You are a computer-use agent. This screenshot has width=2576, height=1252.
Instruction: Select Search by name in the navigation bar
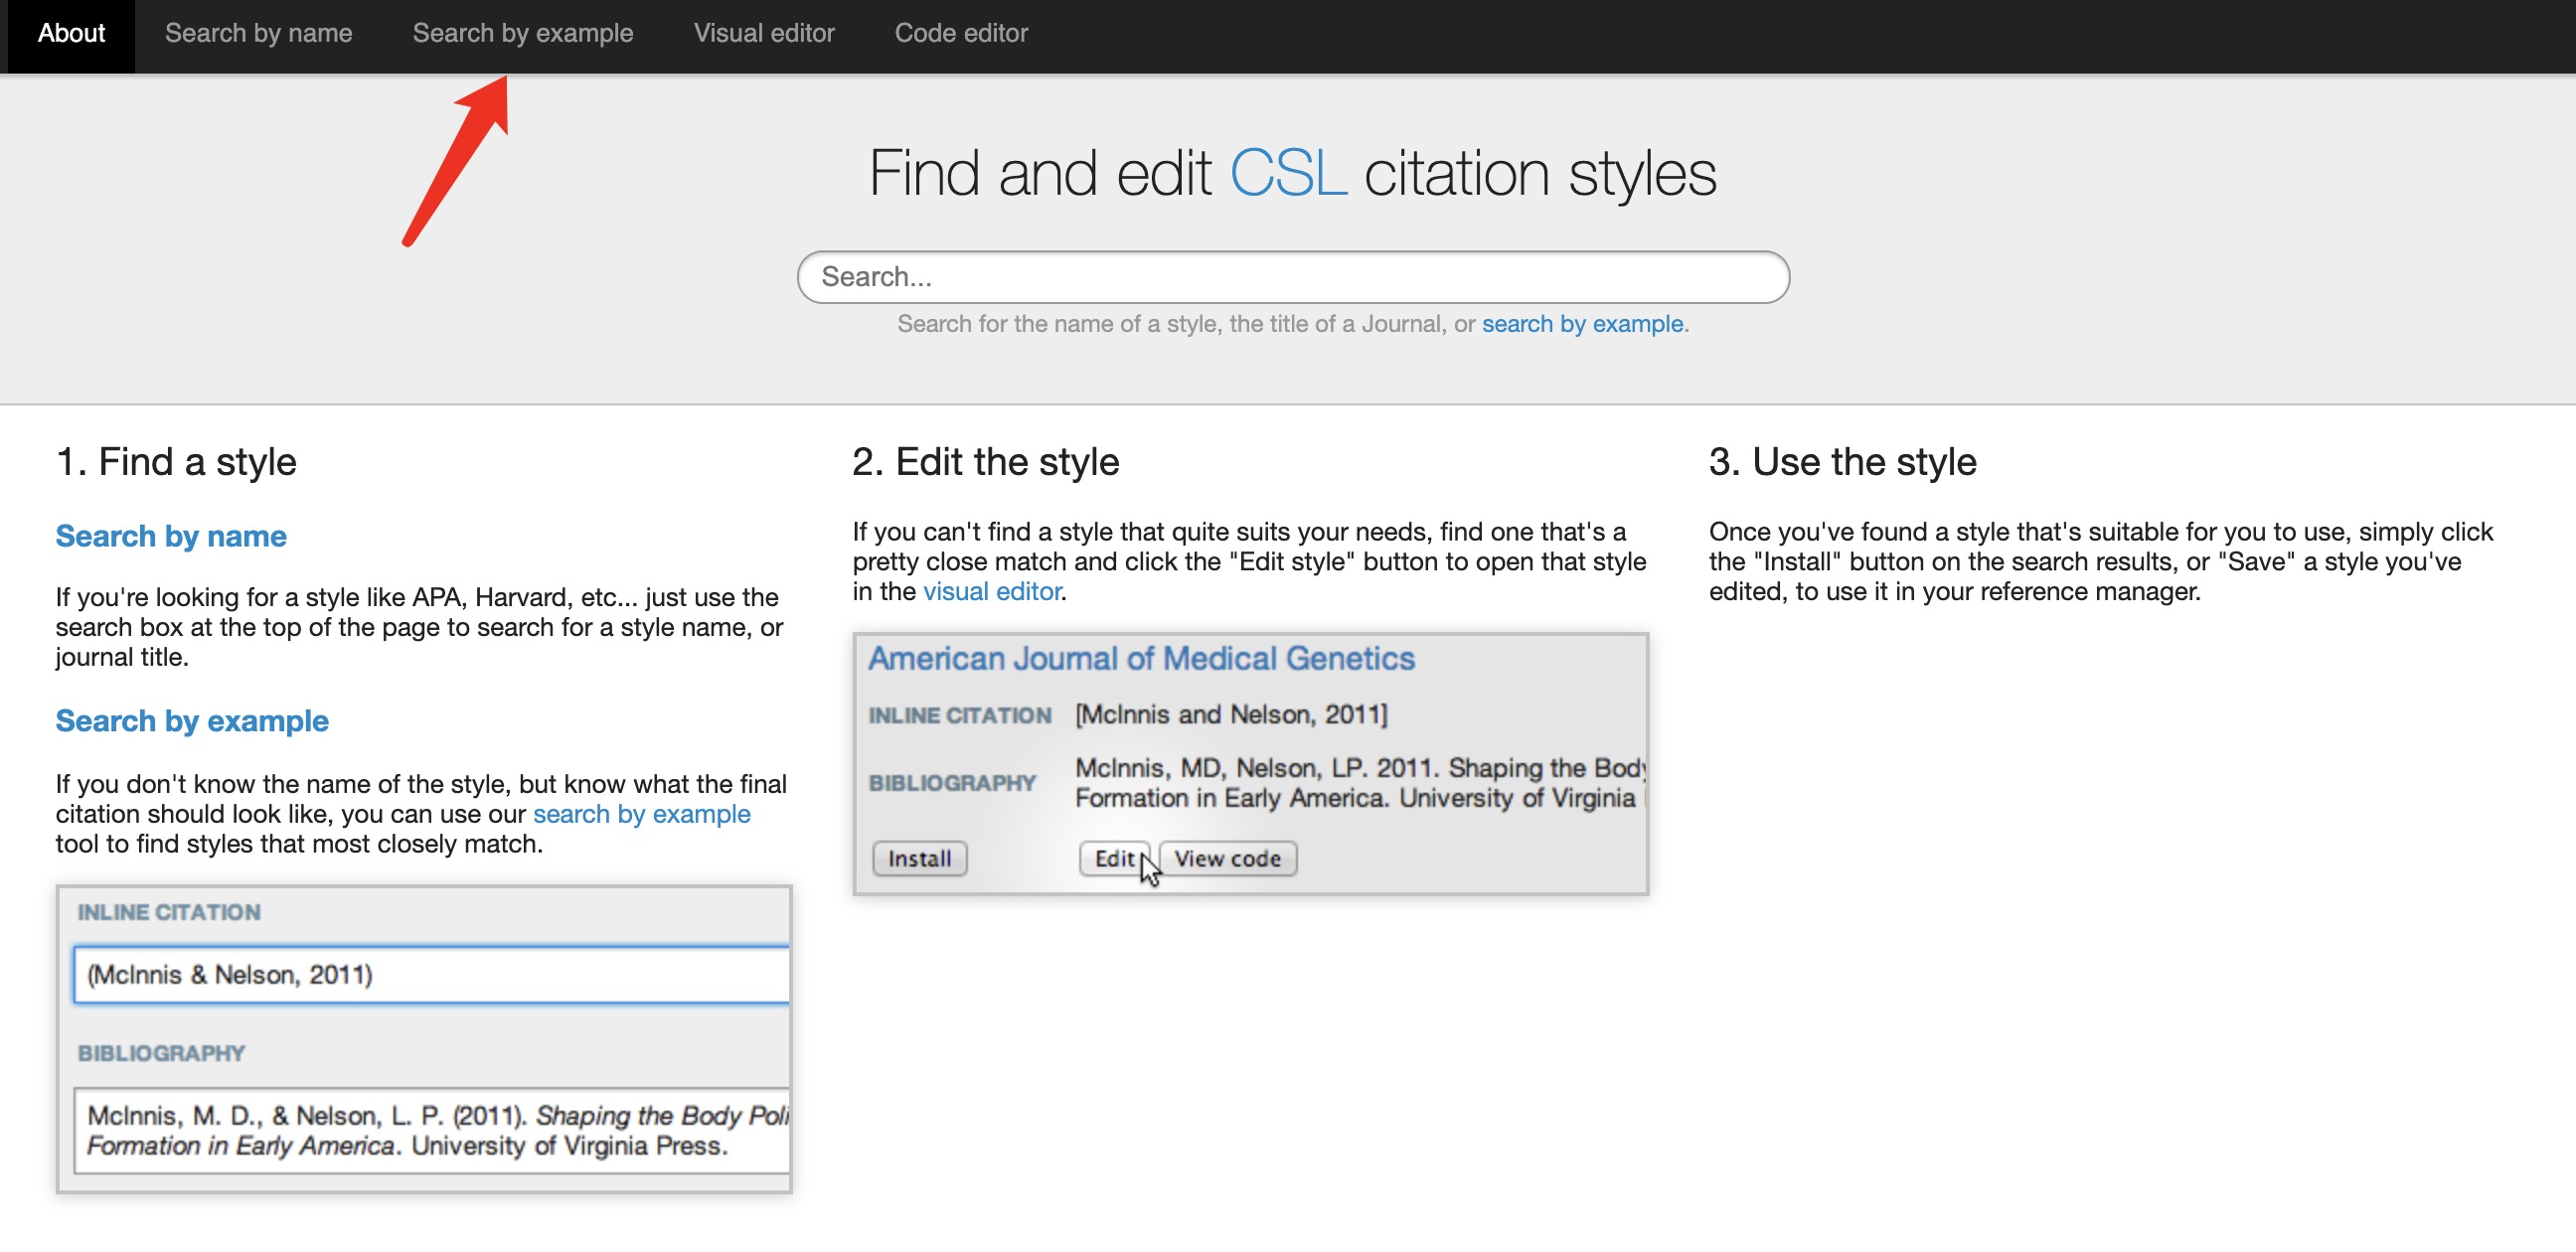pos(258,33)
